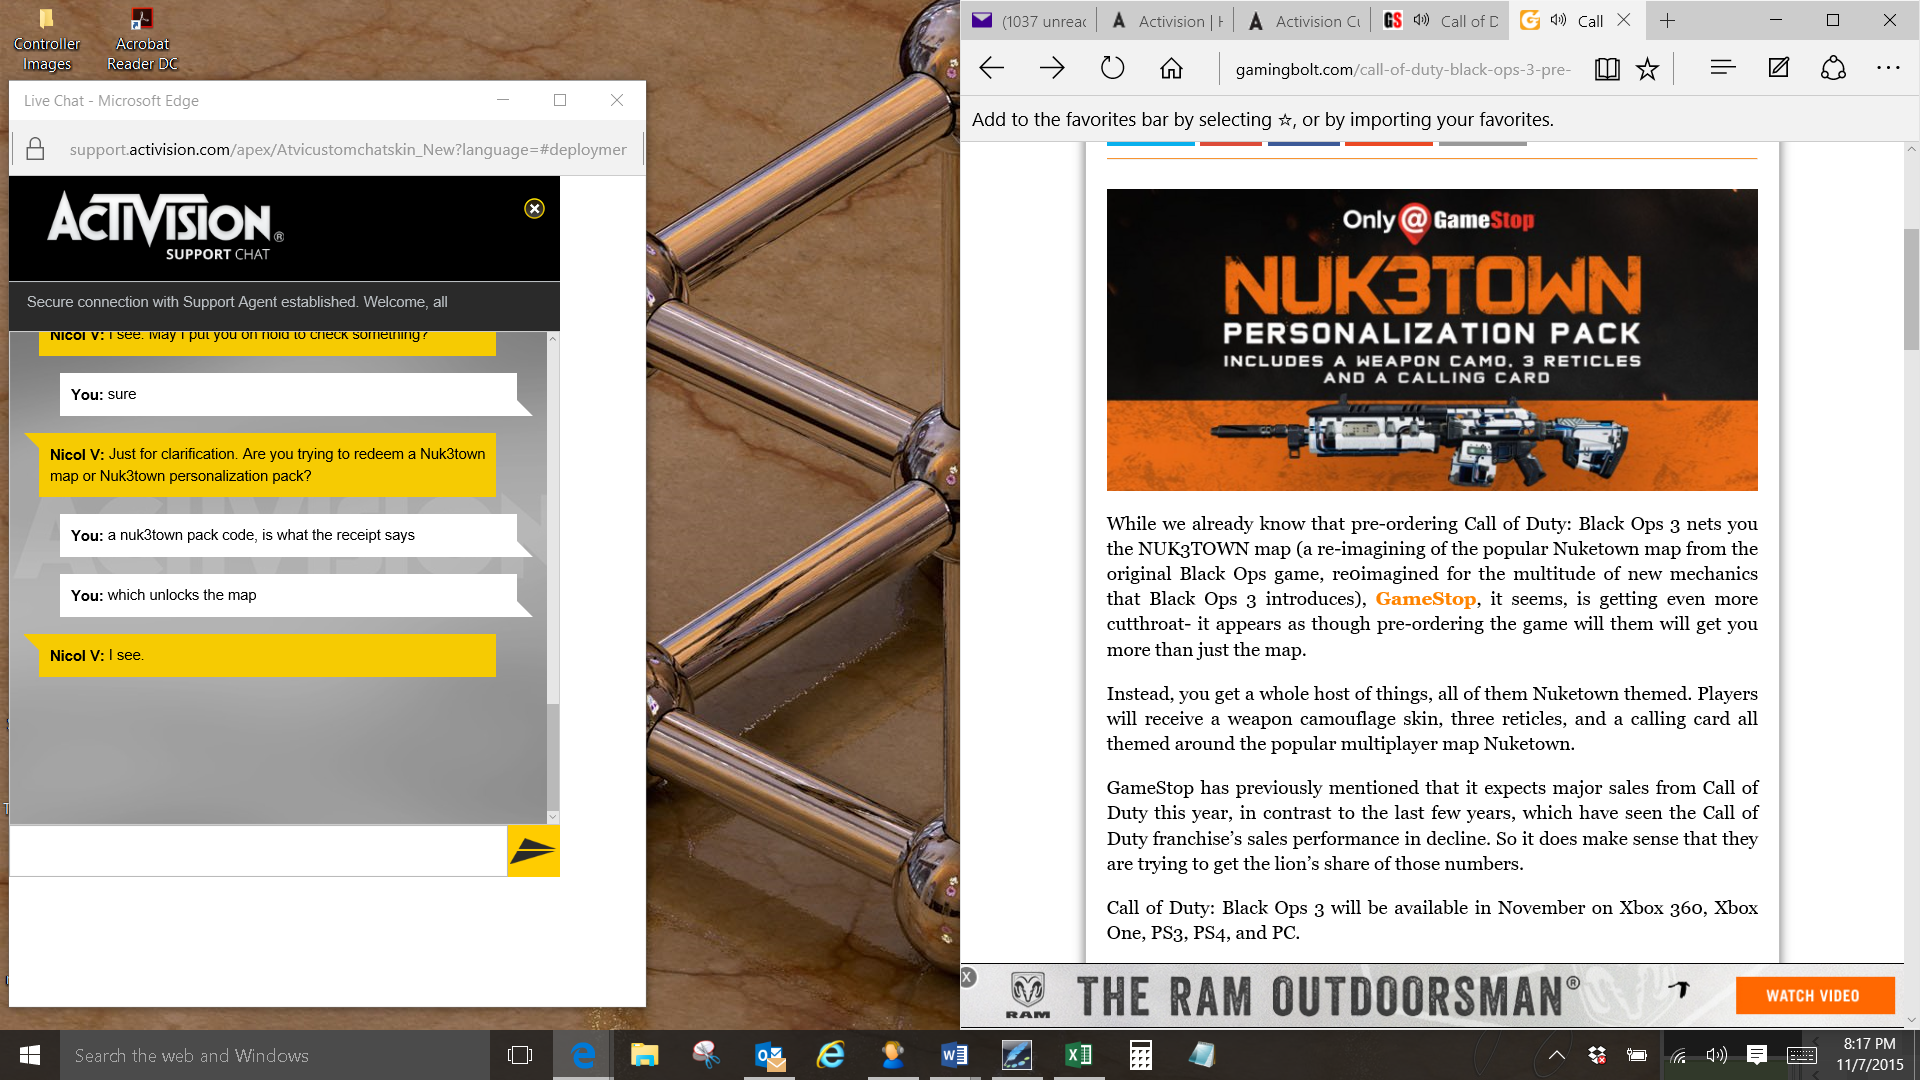Switch to the second Activision Cu tab
This screenshot has width=1920, height=1080.
click(1303, 21)
